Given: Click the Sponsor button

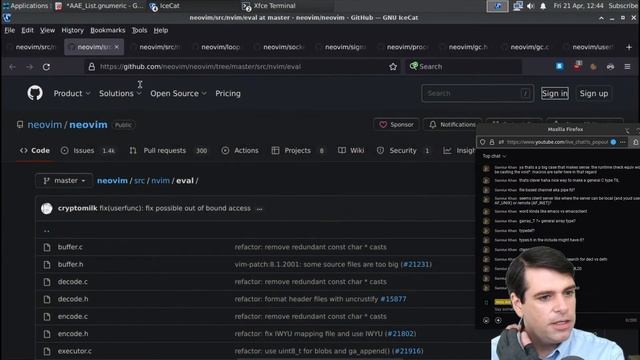Looking at the screenshot, I should [x=396, y=124].
